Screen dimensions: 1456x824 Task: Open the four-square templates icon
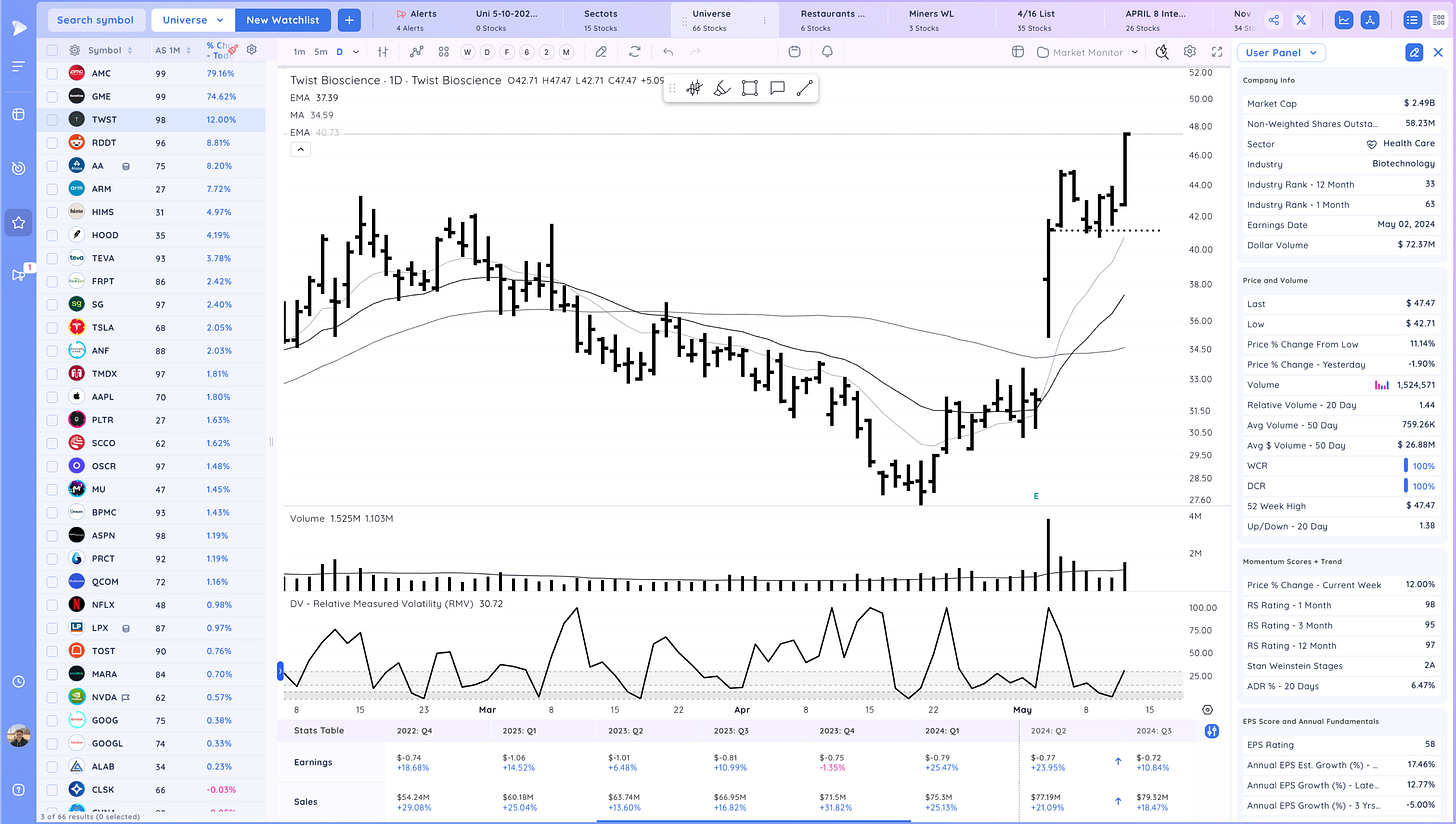[x=444, y=52]
